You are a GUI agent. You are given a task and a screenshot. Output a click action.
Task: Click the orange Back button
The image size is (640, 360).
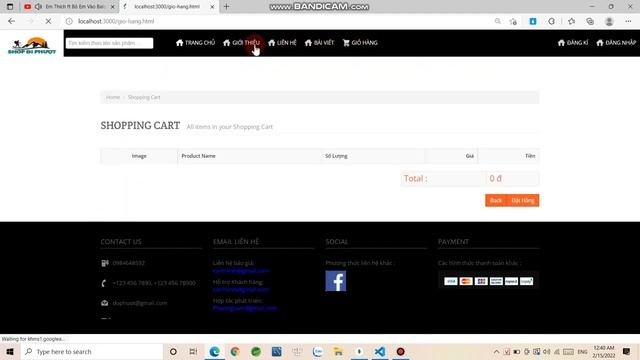pyautogui.click(x=496, y=200)
